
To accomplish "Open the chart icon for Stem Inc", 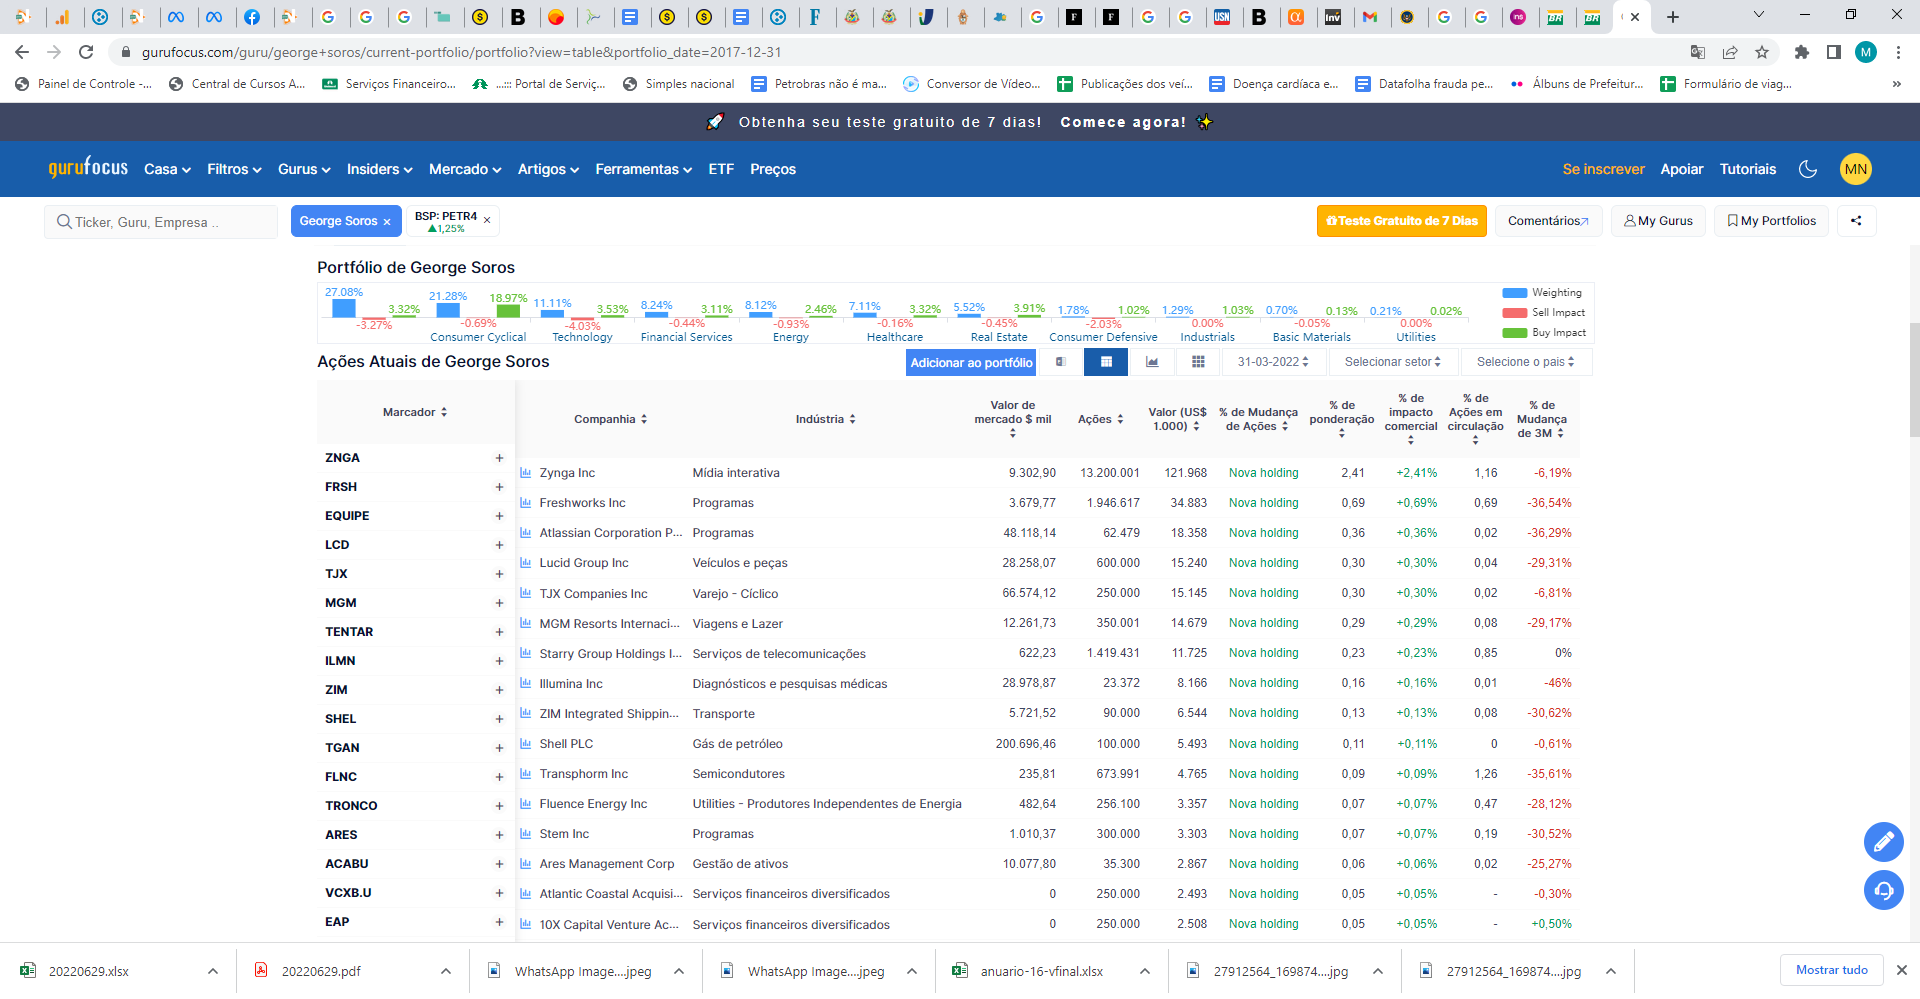I will click(x=526, y=833).
